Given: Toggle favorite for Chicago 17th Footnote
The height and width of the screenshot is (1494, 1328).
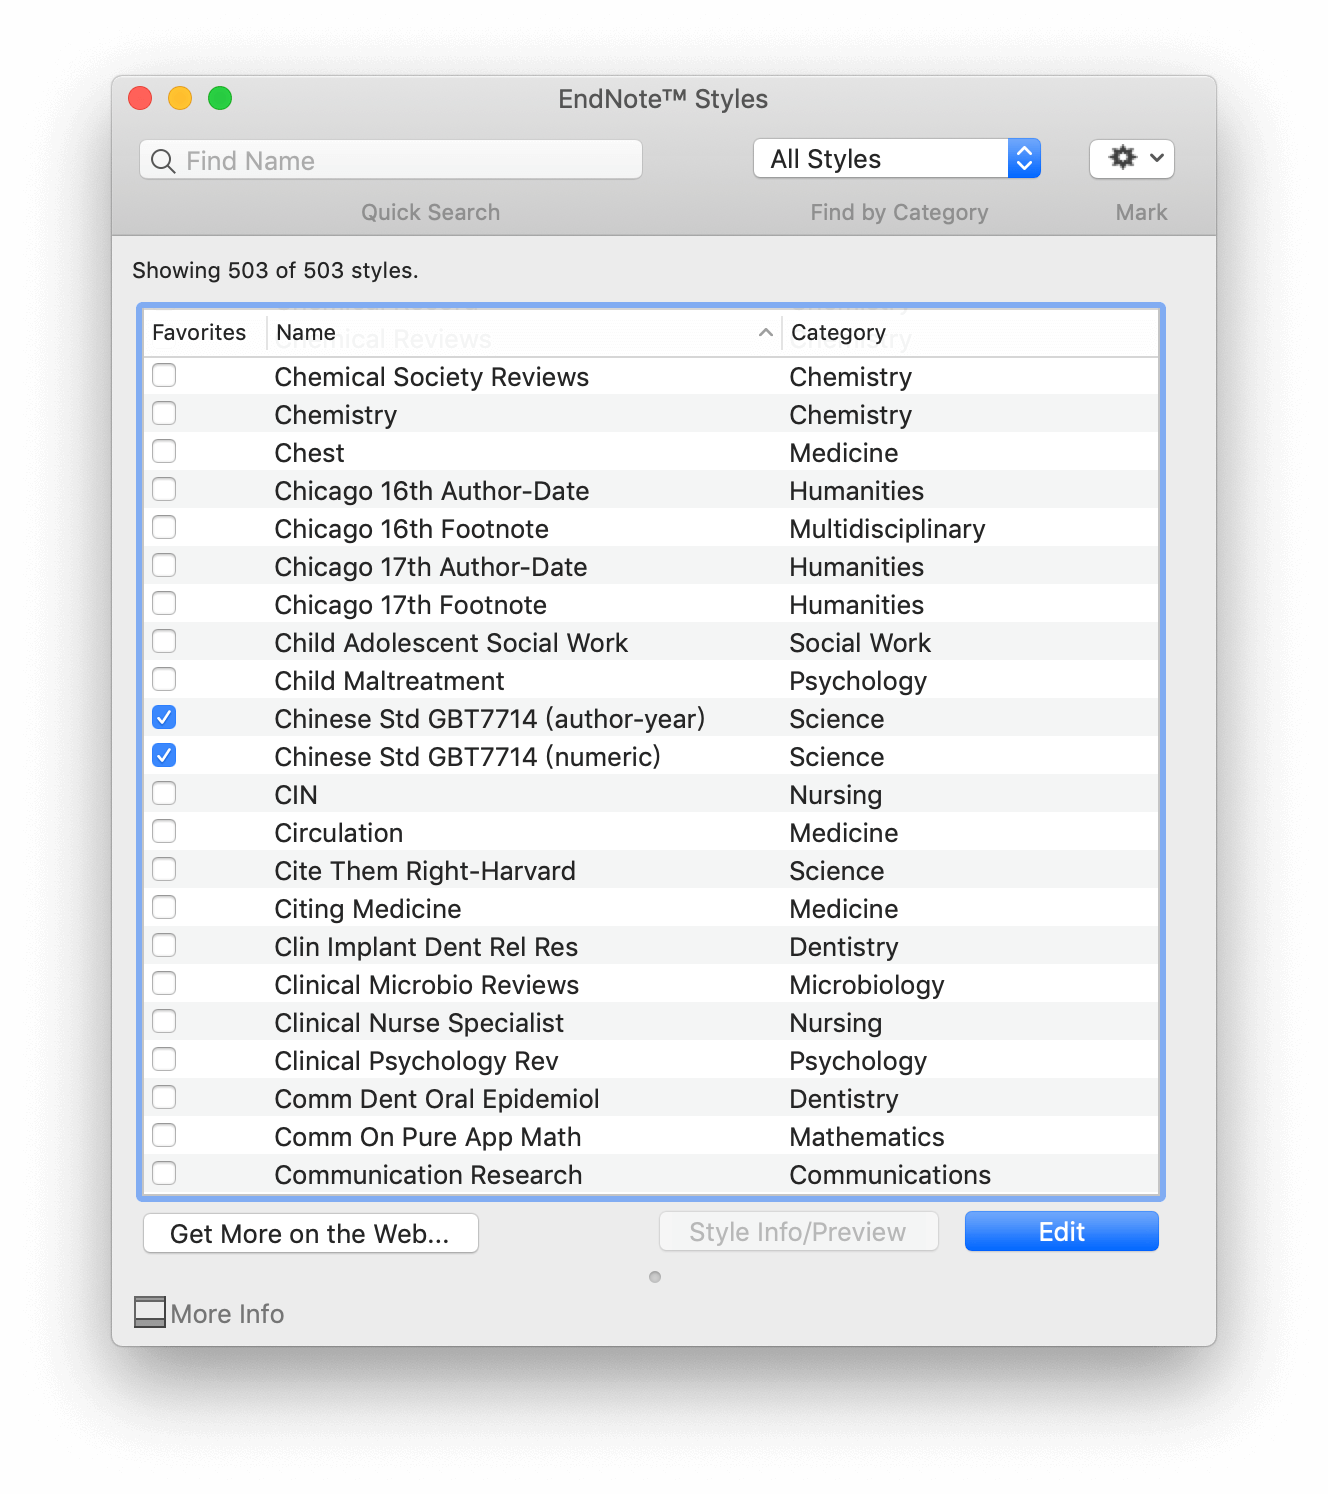Looking at the screenshot, I should point(164,603).
